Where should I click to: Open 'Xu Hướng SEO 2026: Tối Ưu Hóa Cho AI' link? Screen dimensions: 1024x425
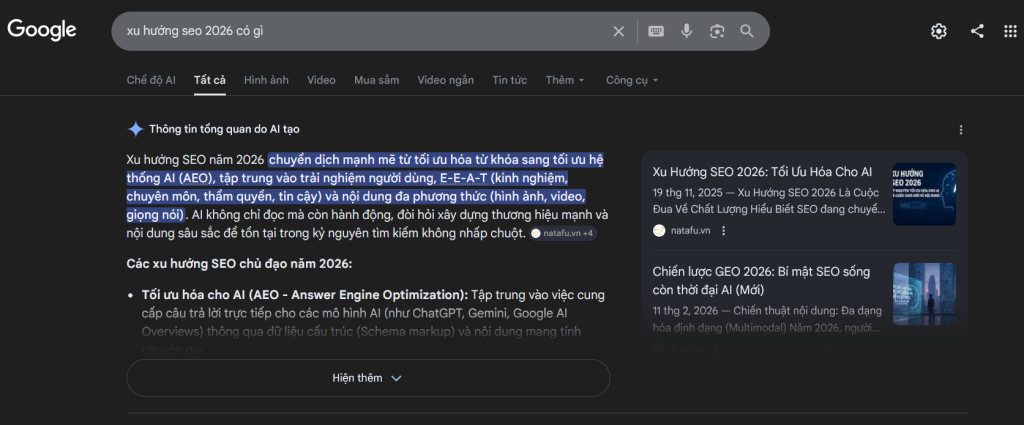762,172
